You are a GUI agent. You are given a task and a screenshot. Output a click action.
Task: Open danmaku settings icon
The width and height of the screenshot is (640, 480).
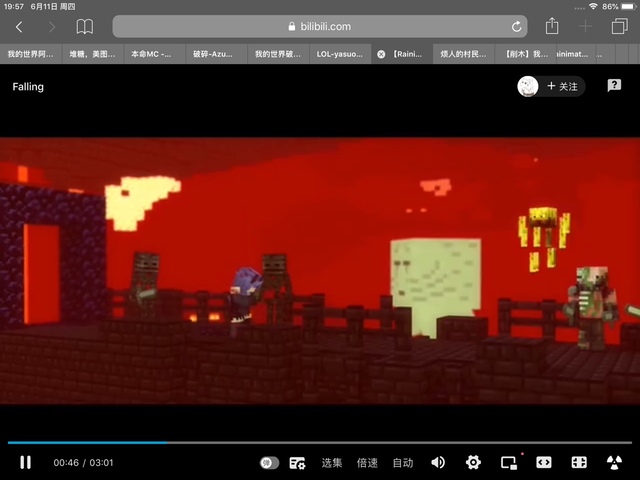point(298,463)
